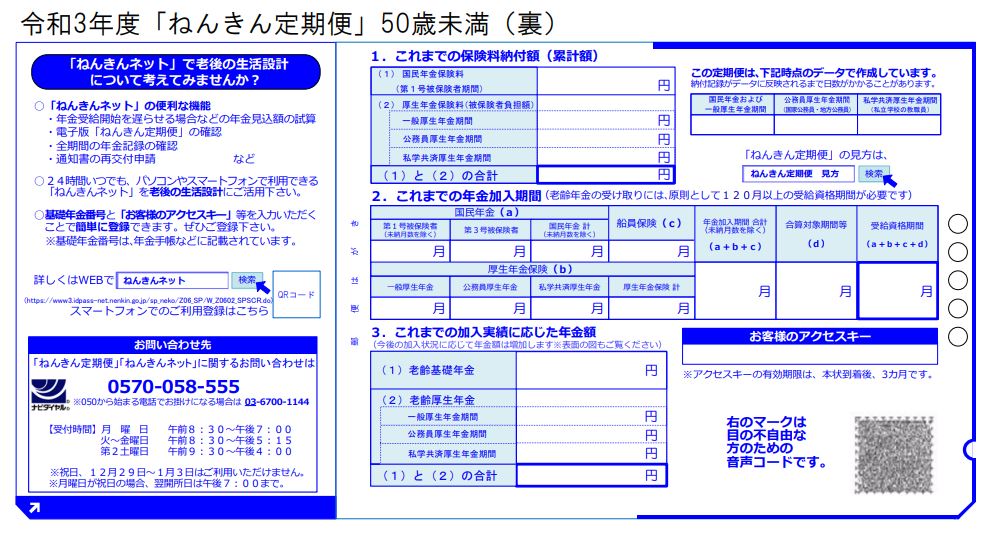Click the text 「ねんきんネット」の便利な機能

pyautogui.click(x=129, y=105)
